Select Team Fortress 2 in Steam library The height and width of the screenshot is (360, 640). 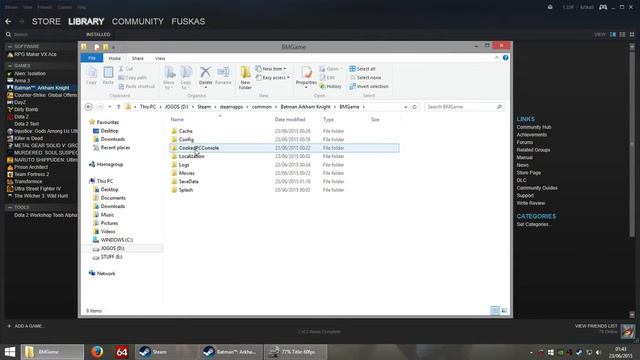point(31,174)
